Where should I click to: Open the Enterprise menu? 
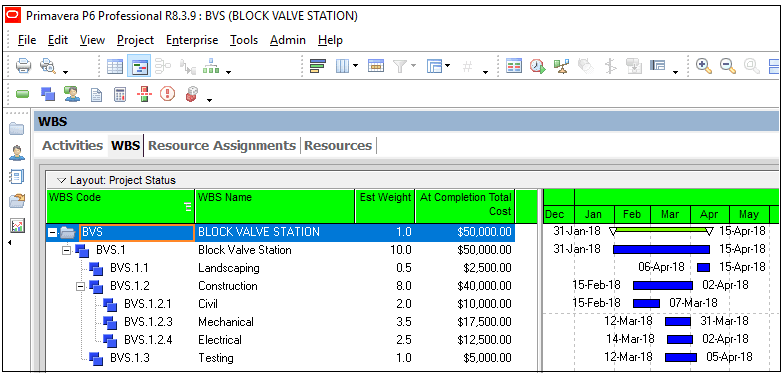tap(192, 40)
